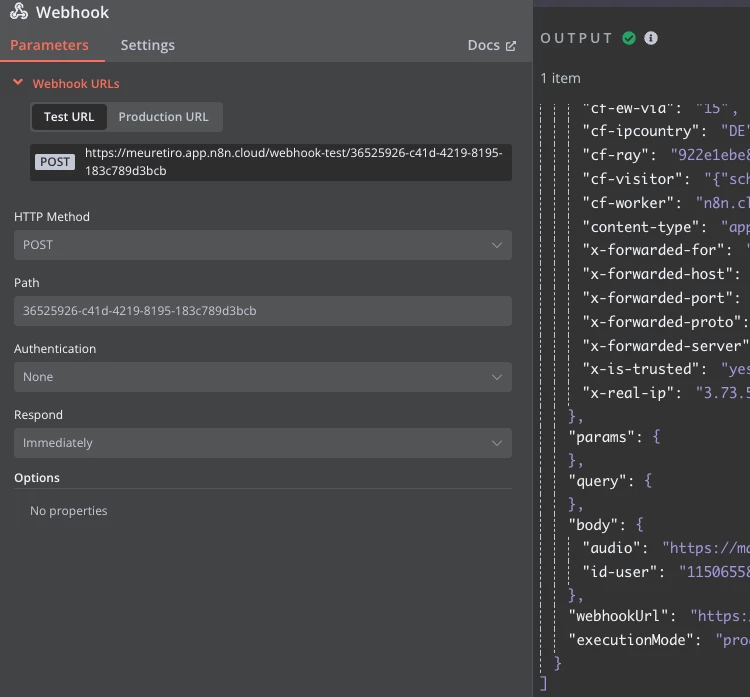This screenshot has width=750, height=697.
Task: Click the POST method badge
Action: (x=55, y=162)
